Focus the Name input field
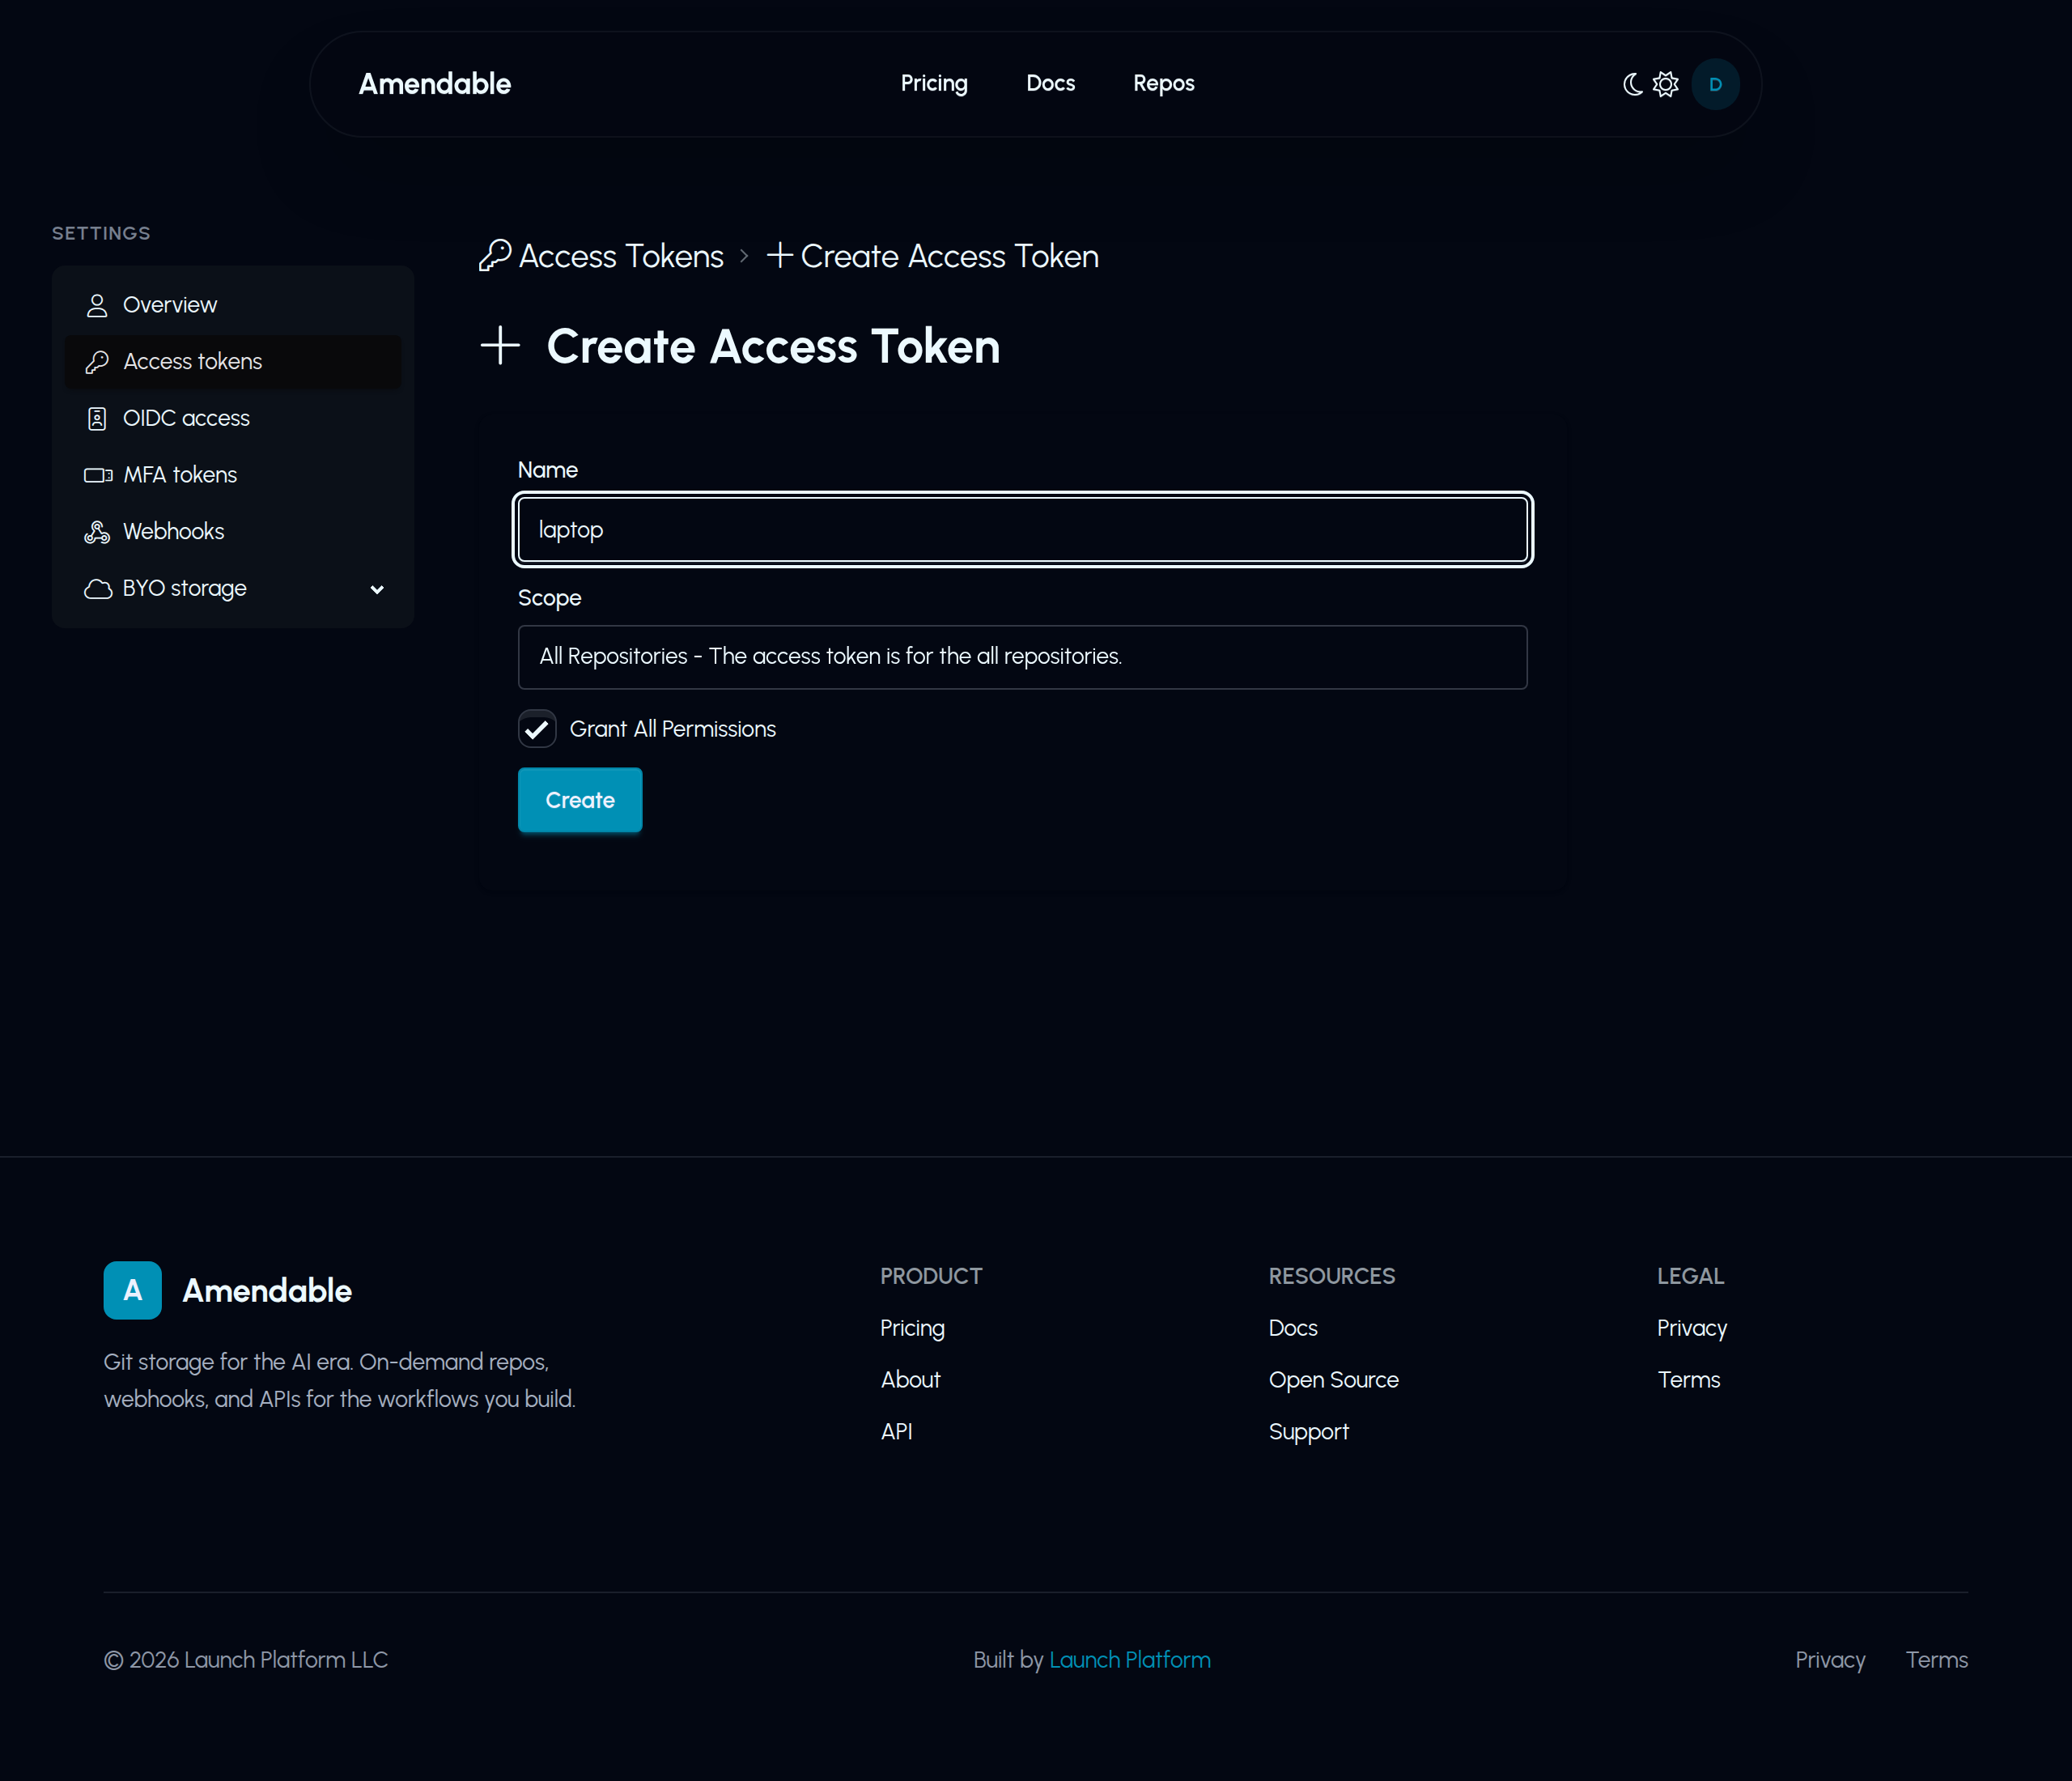This screenshot has height=1781, width=2072. click(x=1022, y=530)
